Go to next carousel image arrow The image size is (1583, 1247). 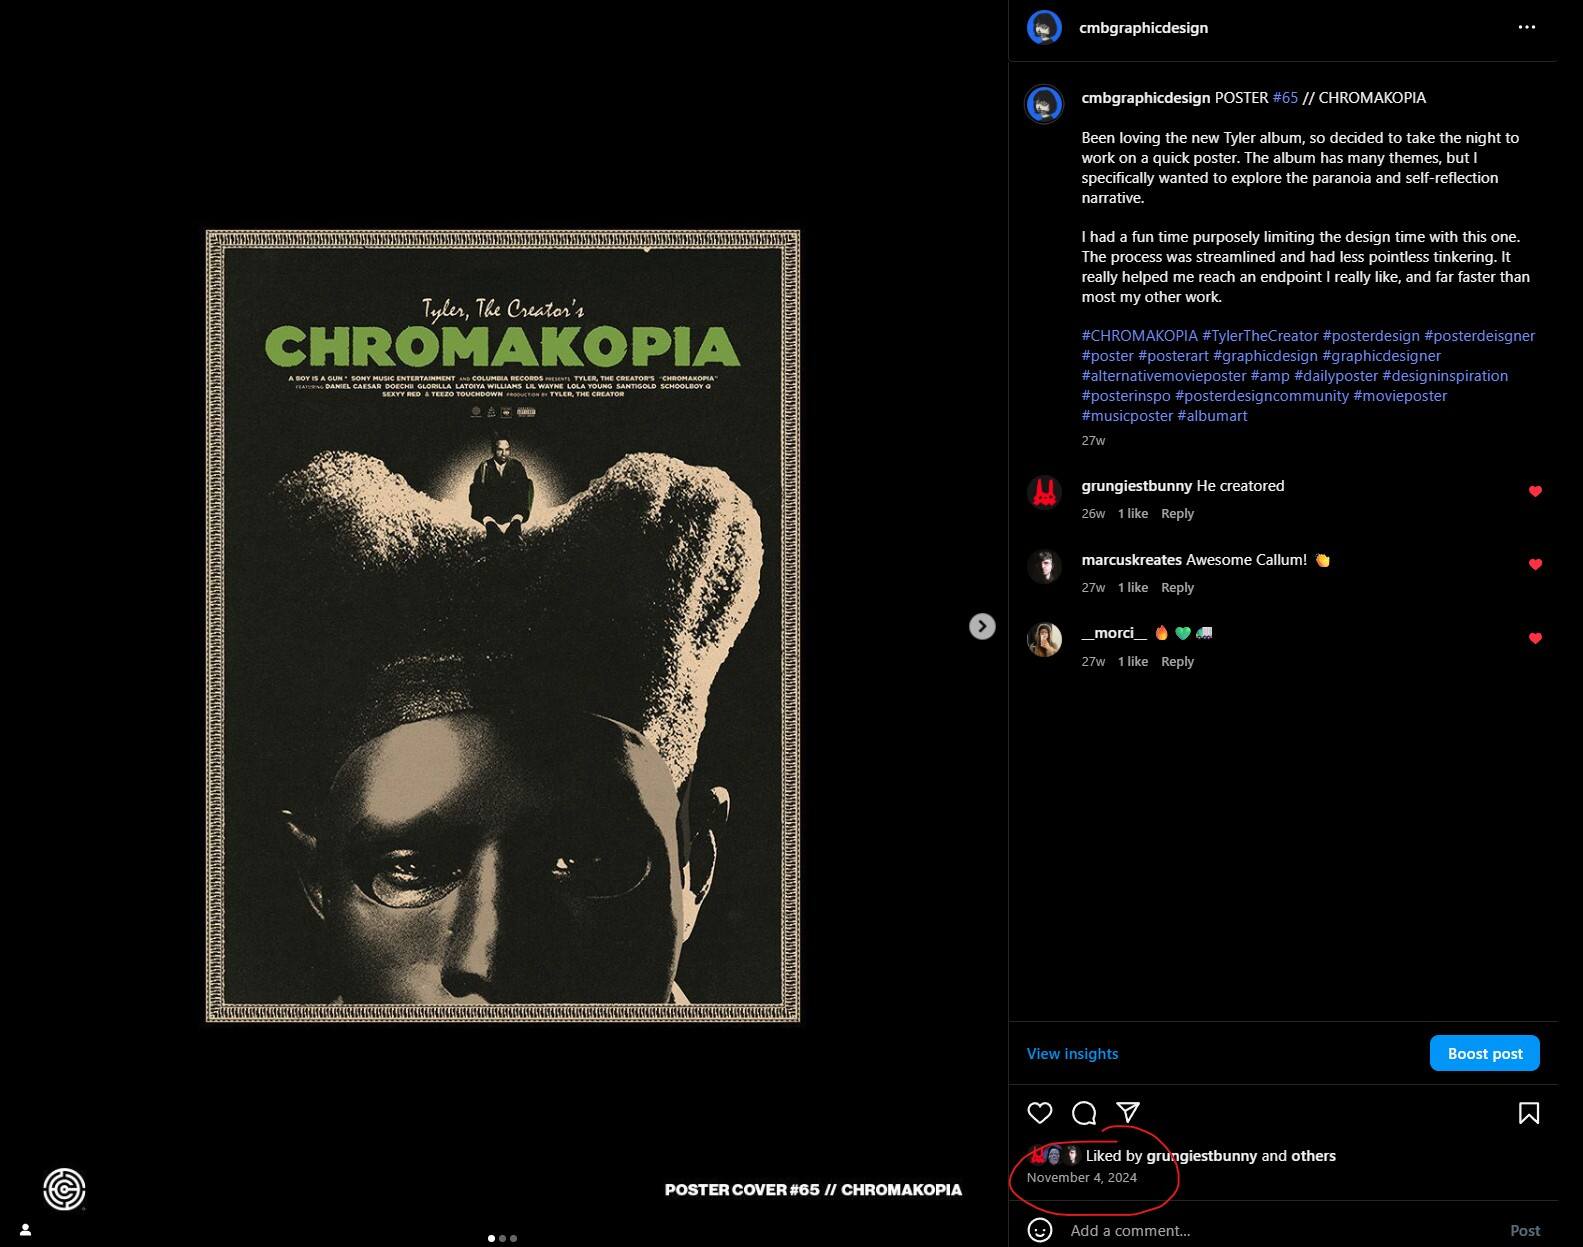pos(982,626)
